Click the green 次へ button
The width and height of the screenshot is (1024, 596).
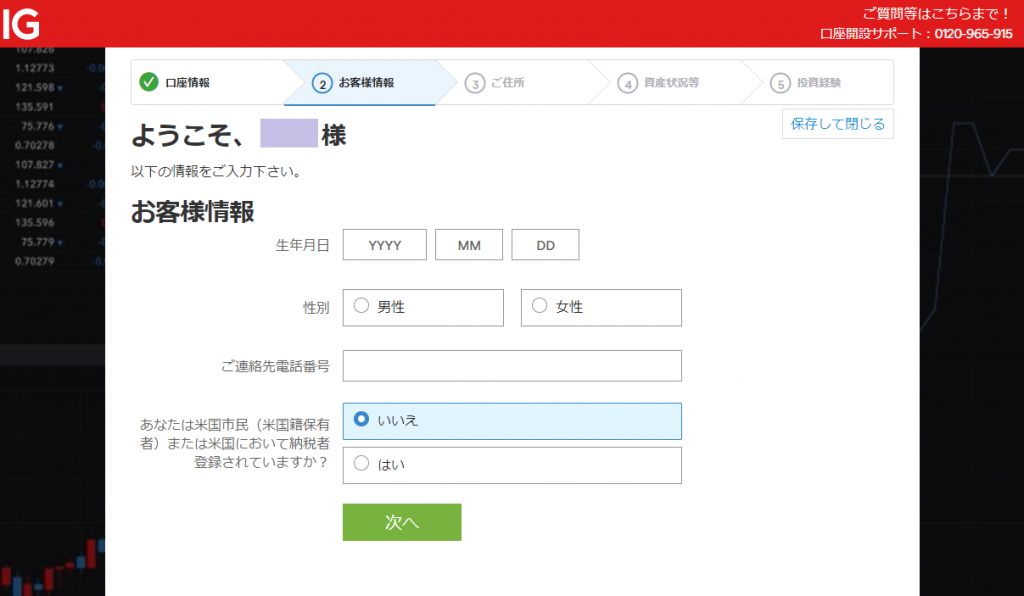click(402, 522)
